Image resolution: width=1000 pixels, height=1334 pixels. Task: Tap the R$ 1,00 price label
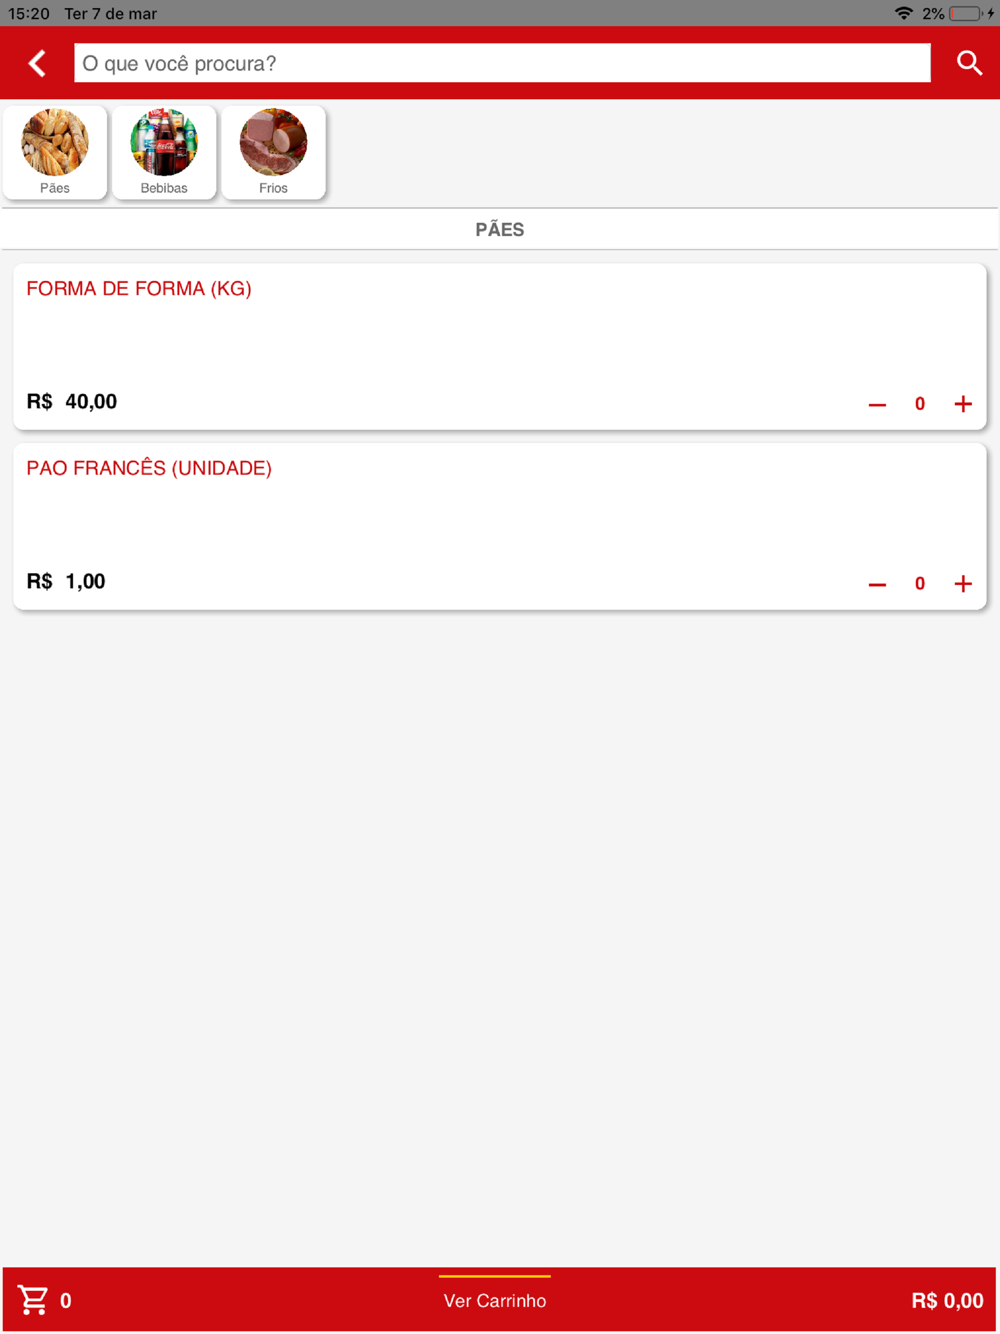click(x=66, y=582)
